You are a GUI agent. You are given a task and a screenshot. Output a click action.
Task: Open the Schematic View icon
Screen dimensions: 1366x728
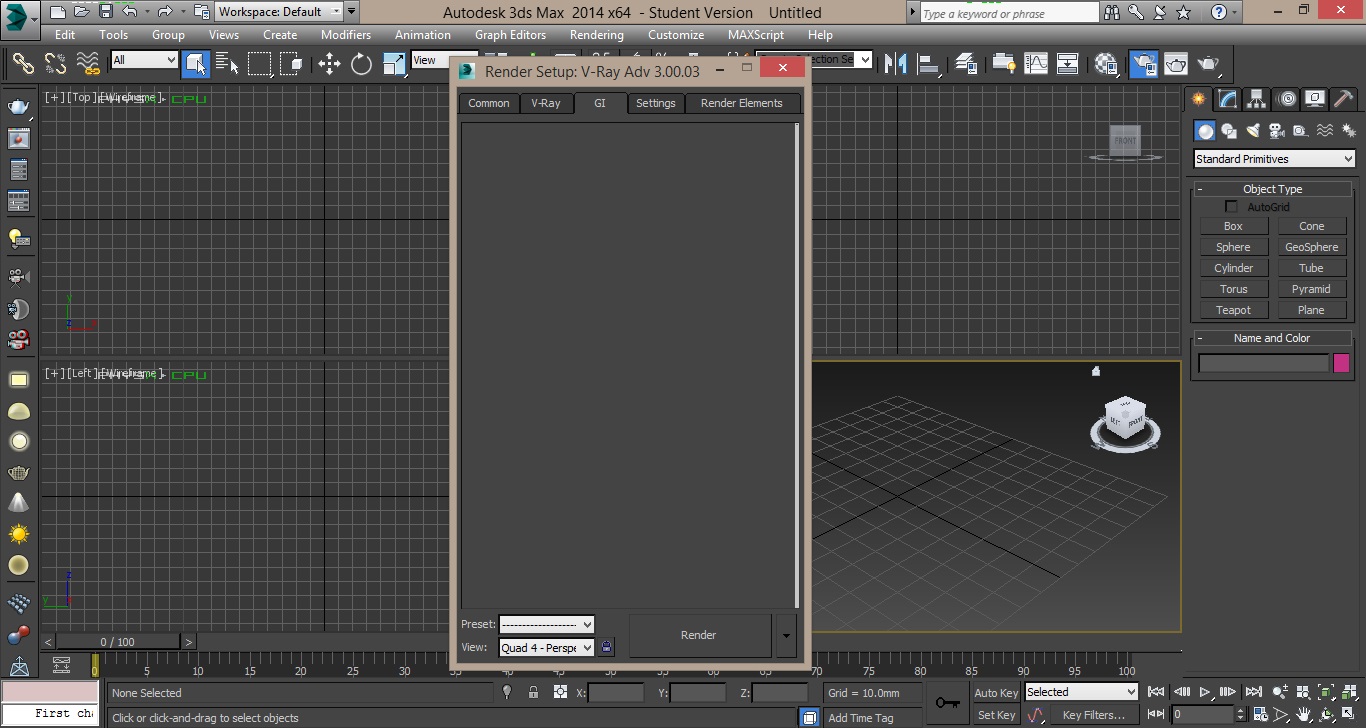pos(1068,64)
